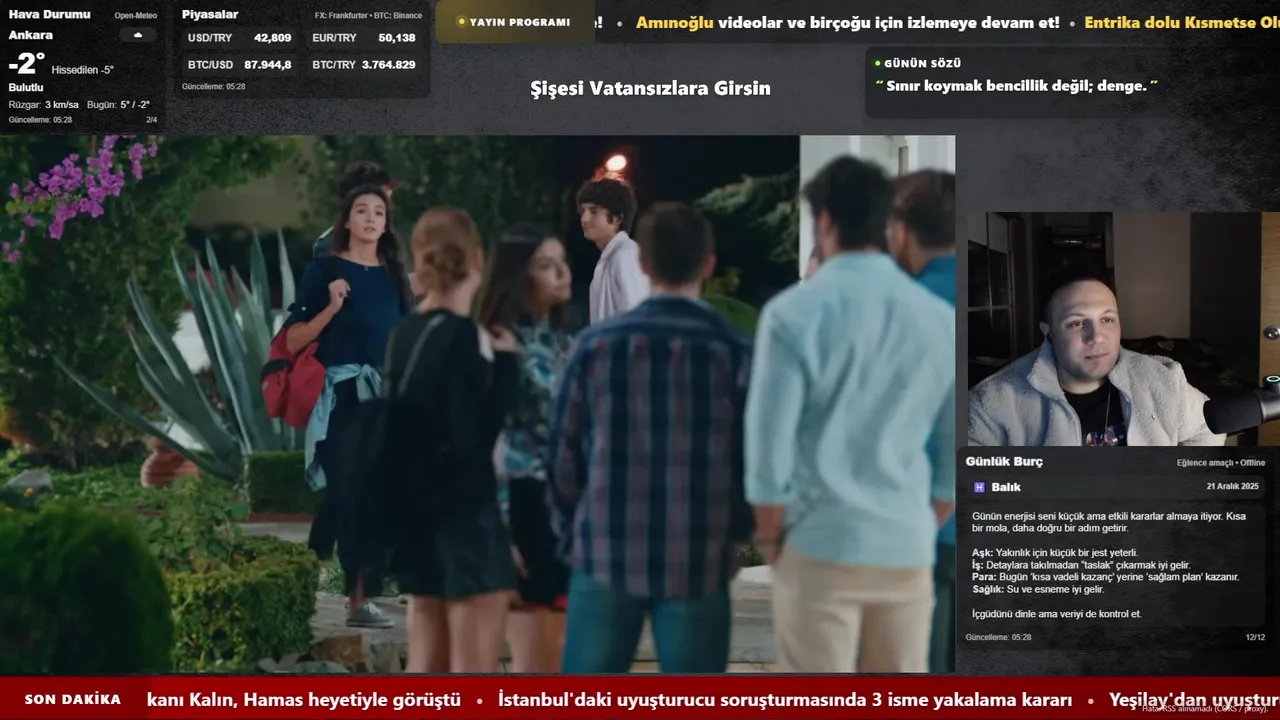Click the Rüzgar 3 km/sa wind value
The height and width of the screenshot is (720, 1280).
pyautogui.click(x=44, y=104)
